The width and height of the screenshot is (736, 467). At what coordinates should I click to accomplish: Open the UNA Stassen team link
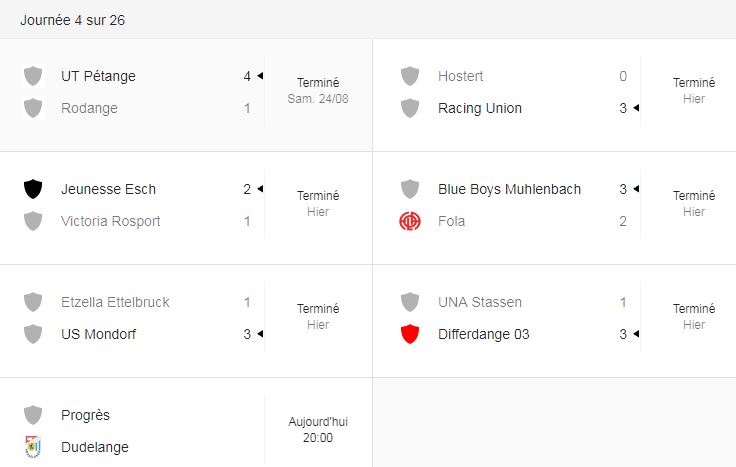[x=480, y=302]
